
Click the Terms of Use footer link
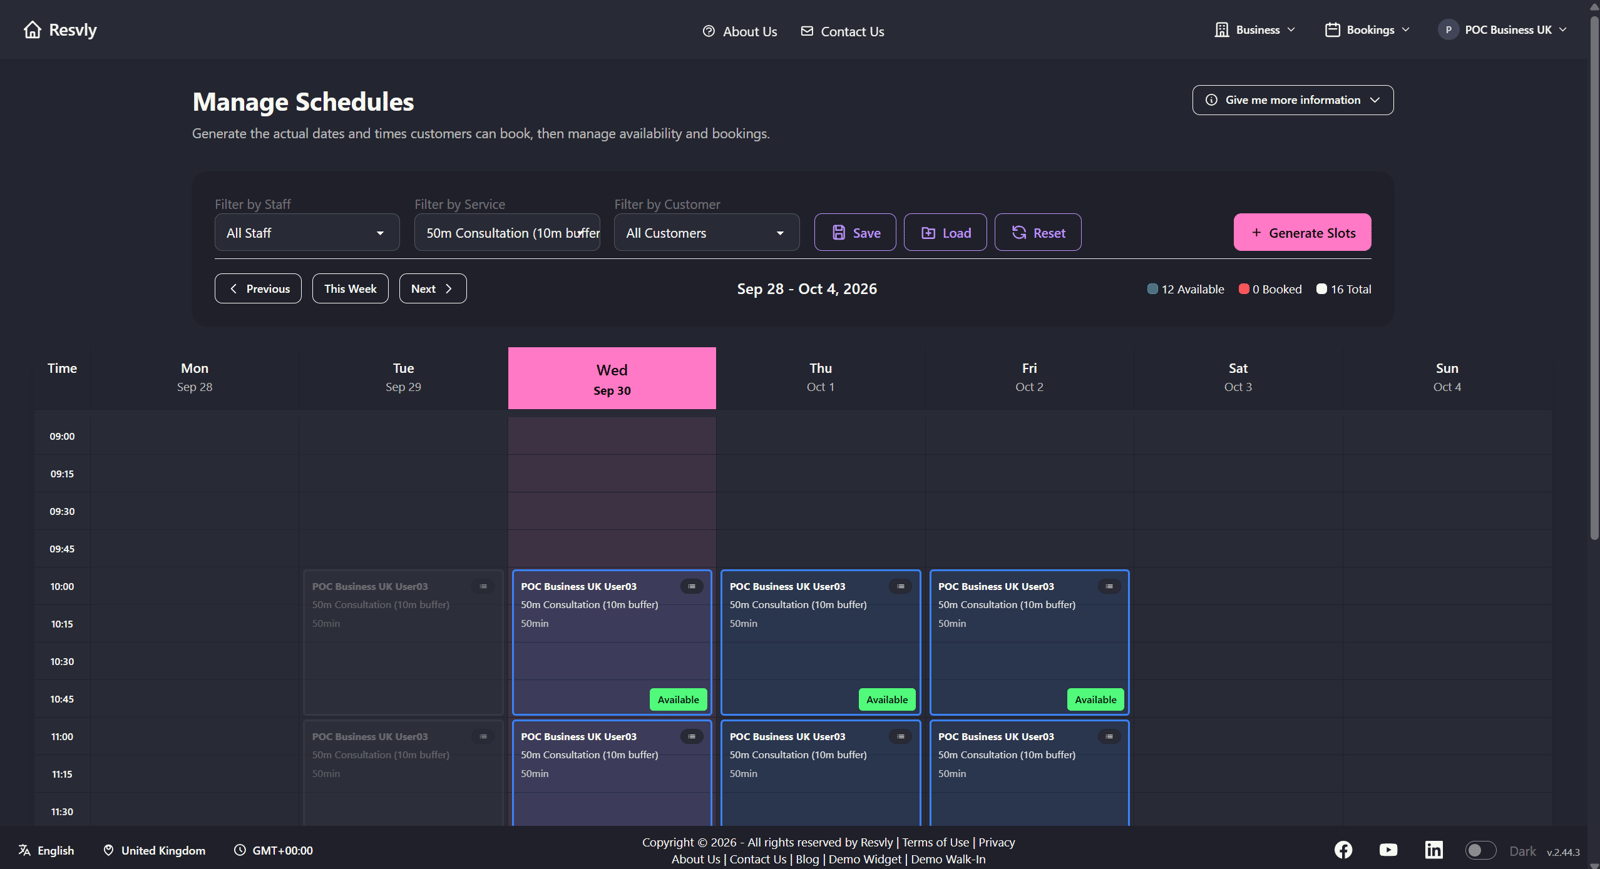pyautogui.click(x=936, y=843)
